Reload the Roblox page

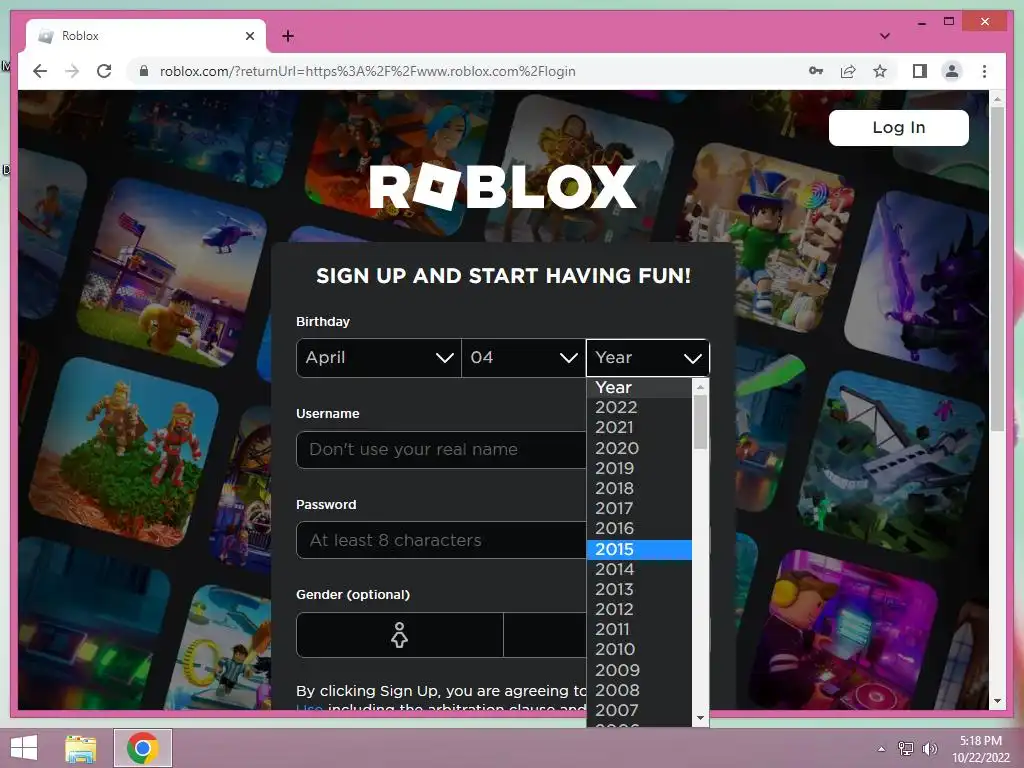(104, 71)
